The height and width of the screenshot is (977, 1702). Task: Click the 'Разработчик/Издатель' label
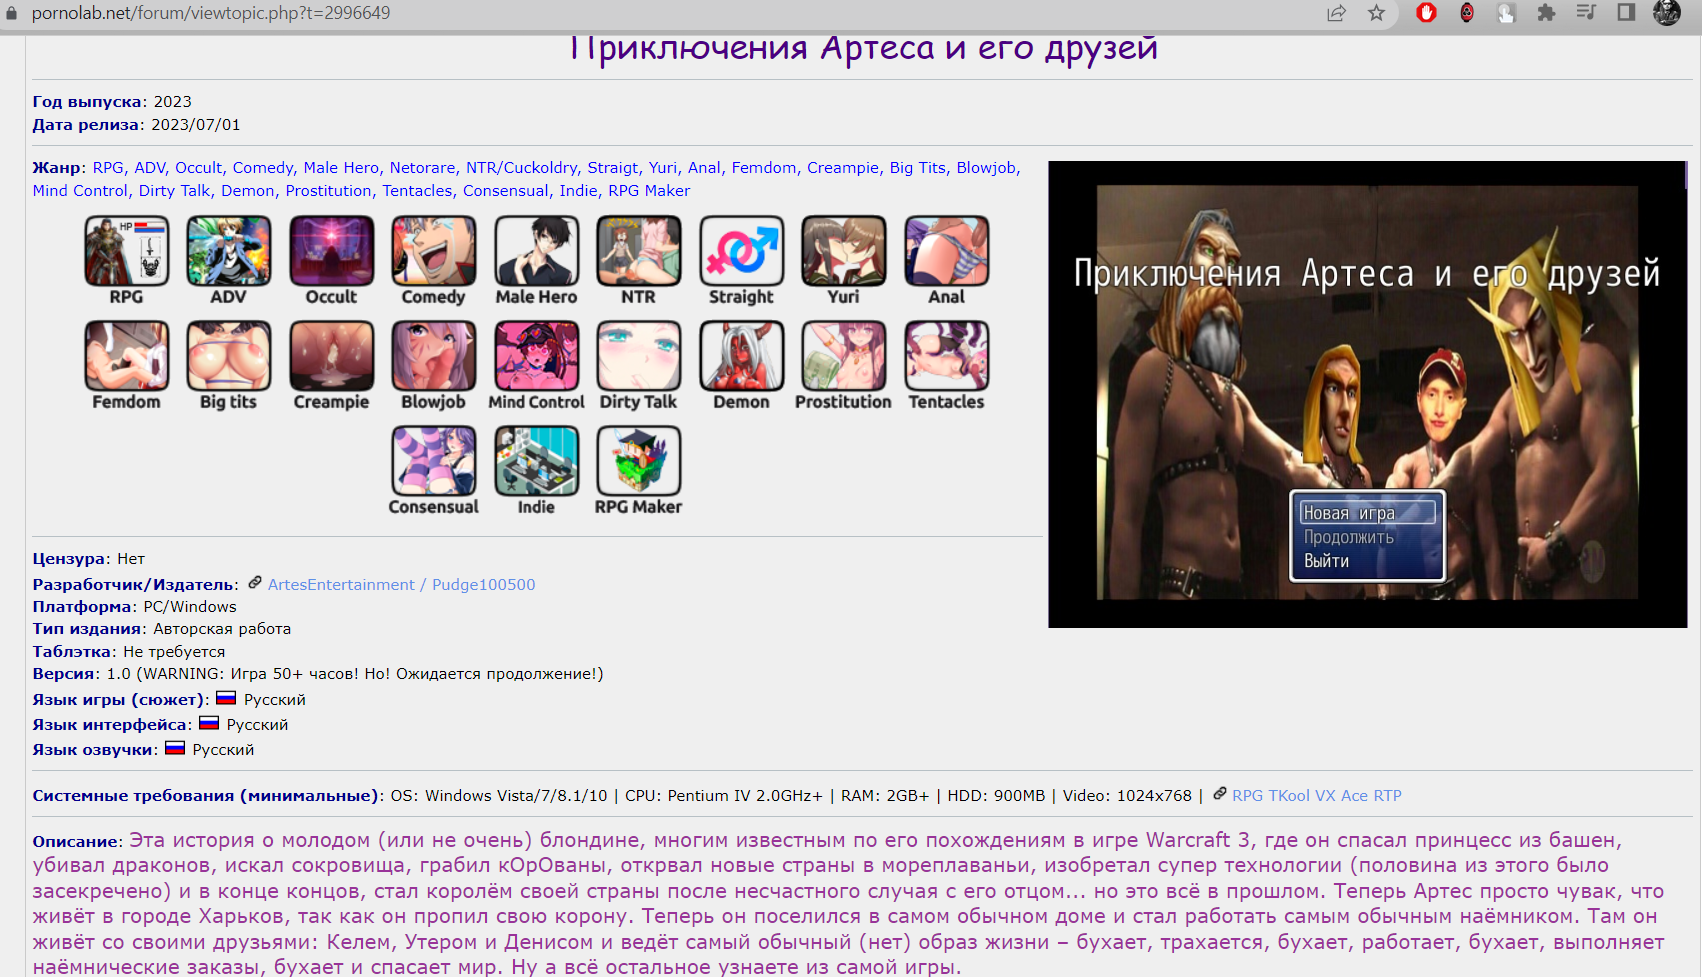(x=134, y=585)
